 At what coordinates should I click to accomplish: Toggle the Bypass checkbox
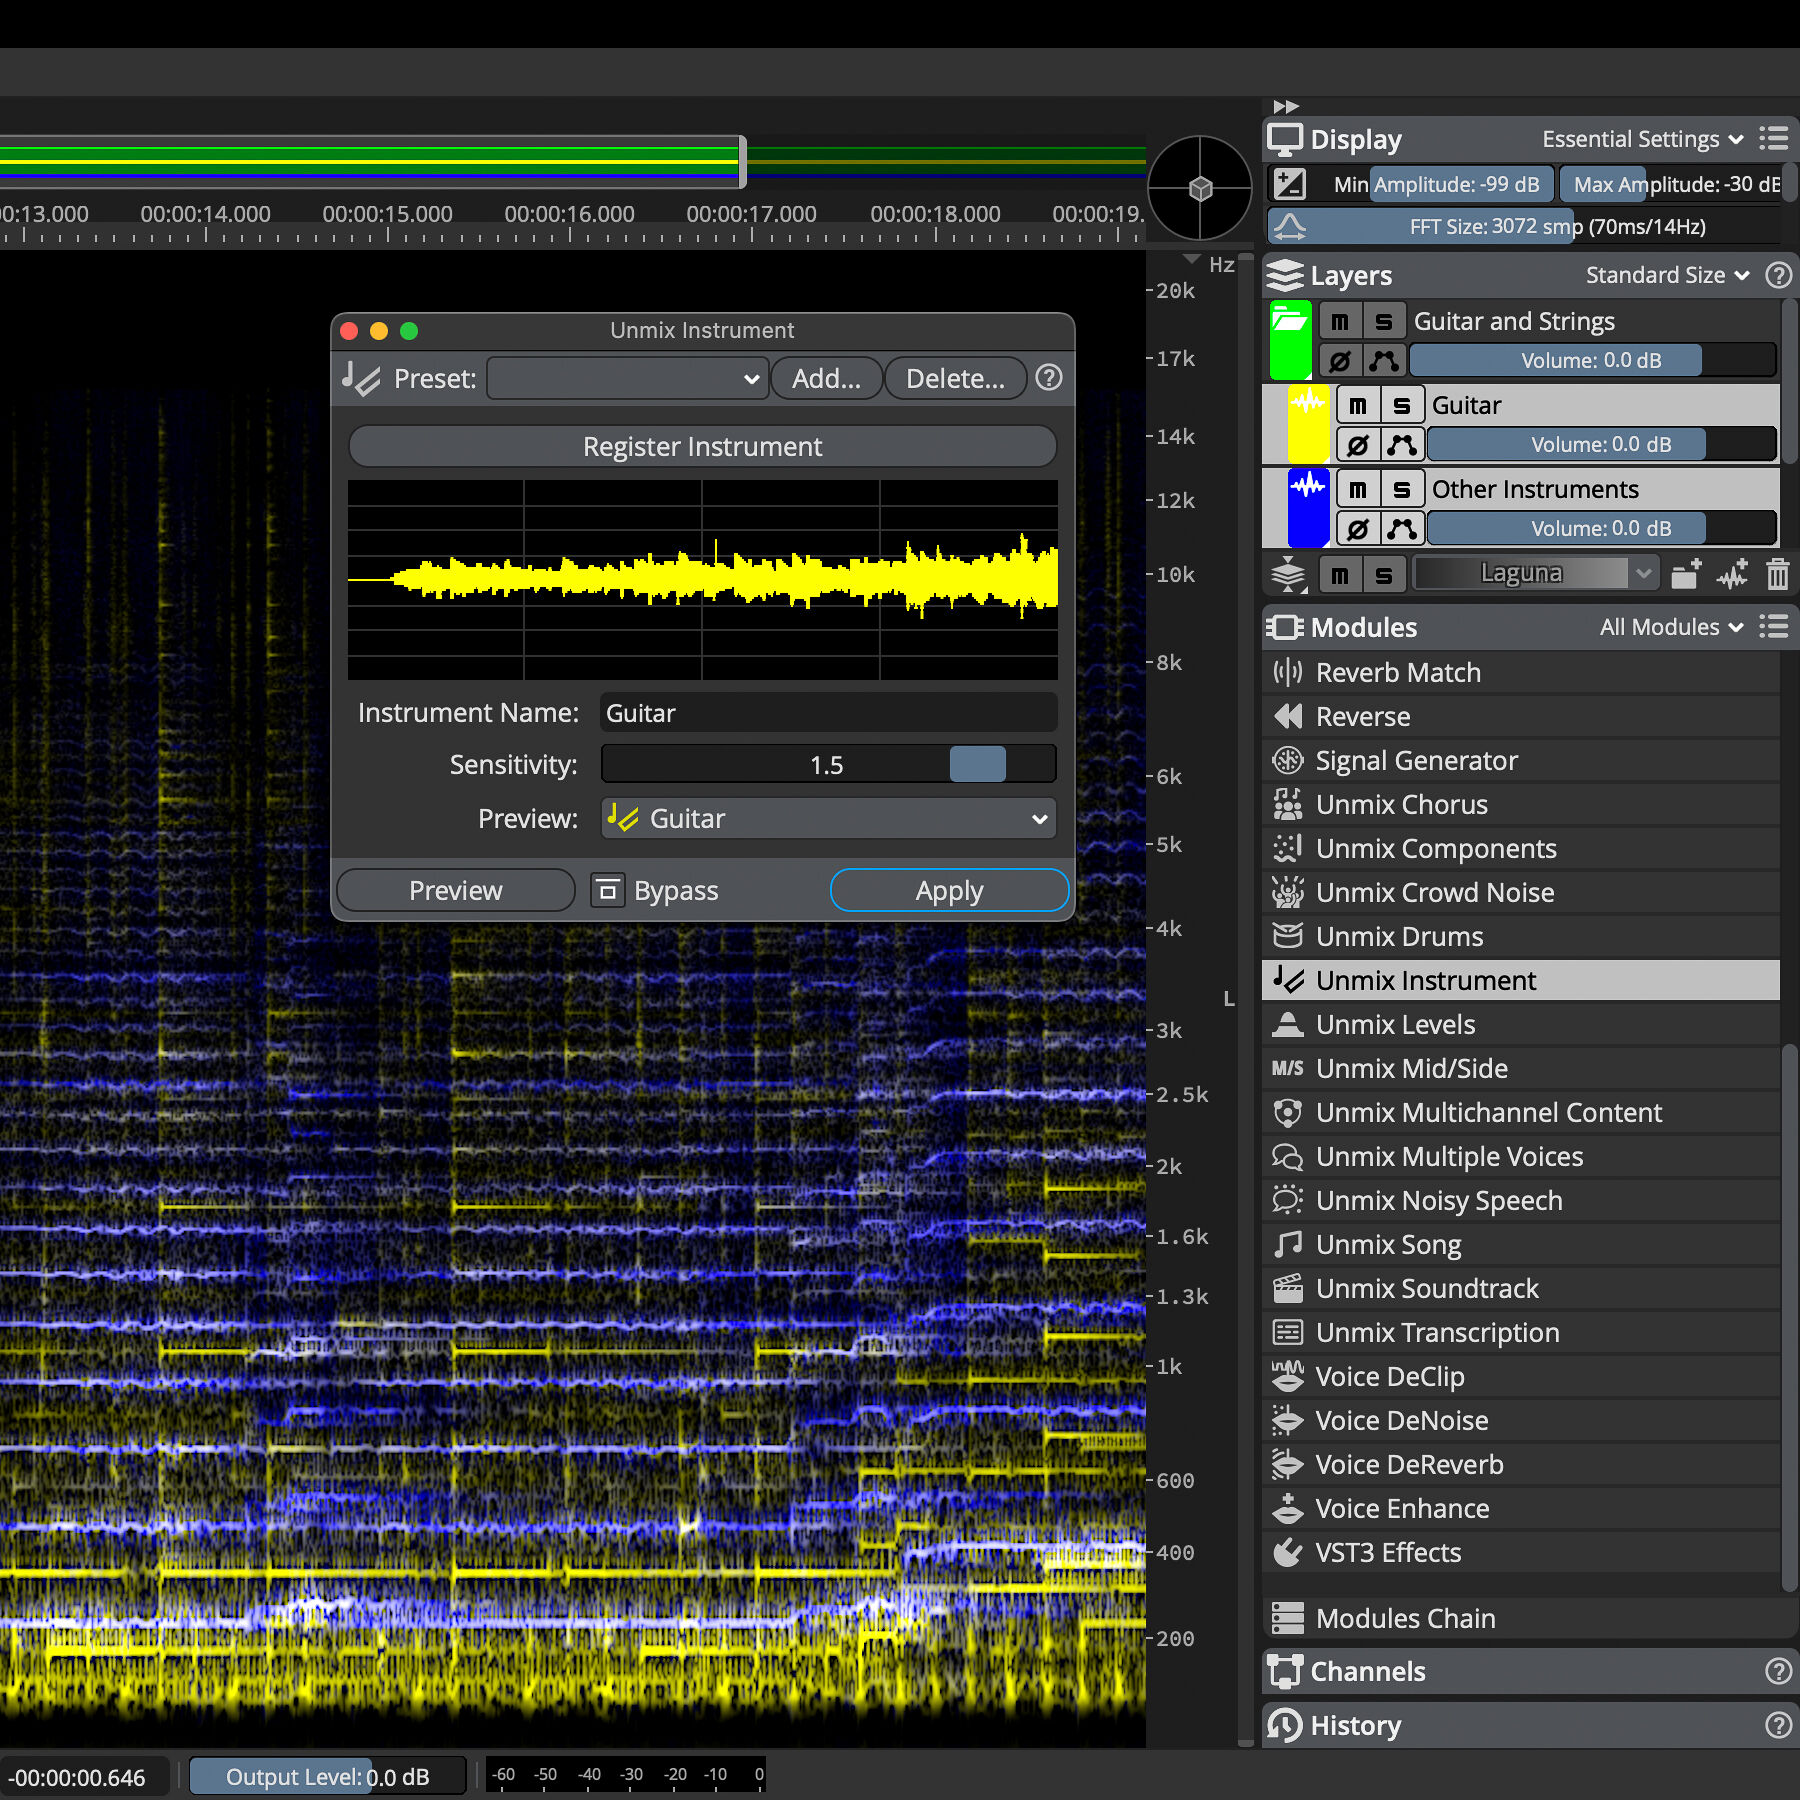click(607, 890)
